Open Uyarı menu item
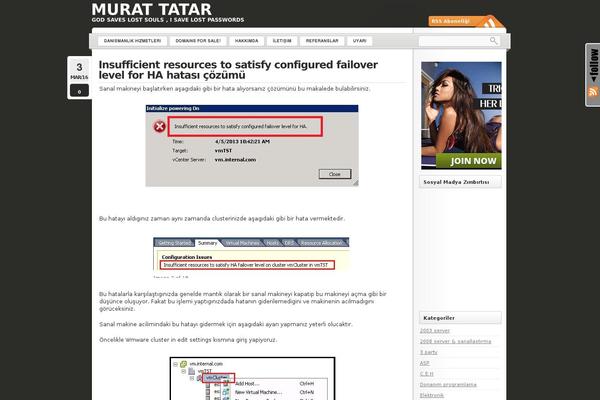Screen dimensions: 600x400 359,41
